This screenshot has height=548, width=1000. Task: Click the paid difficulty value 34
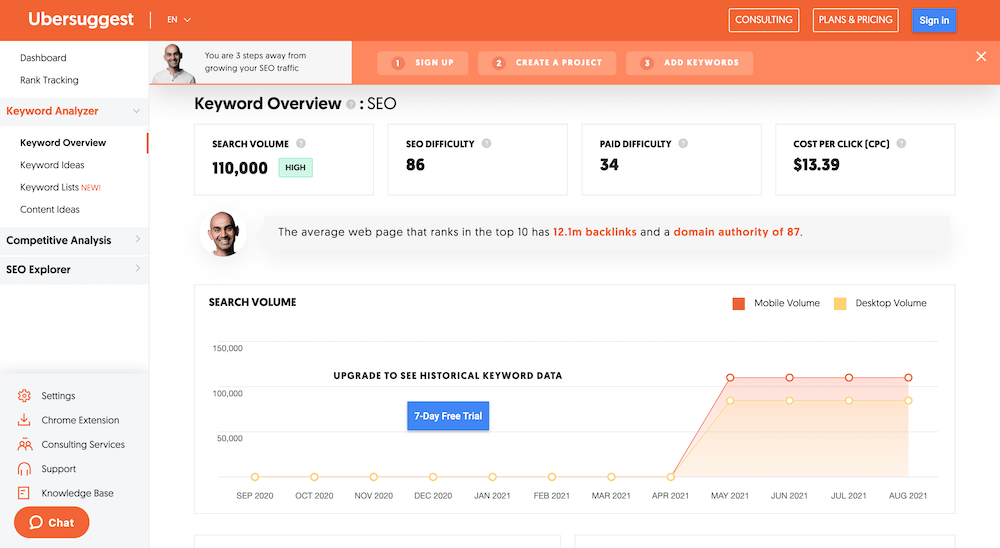609,165
